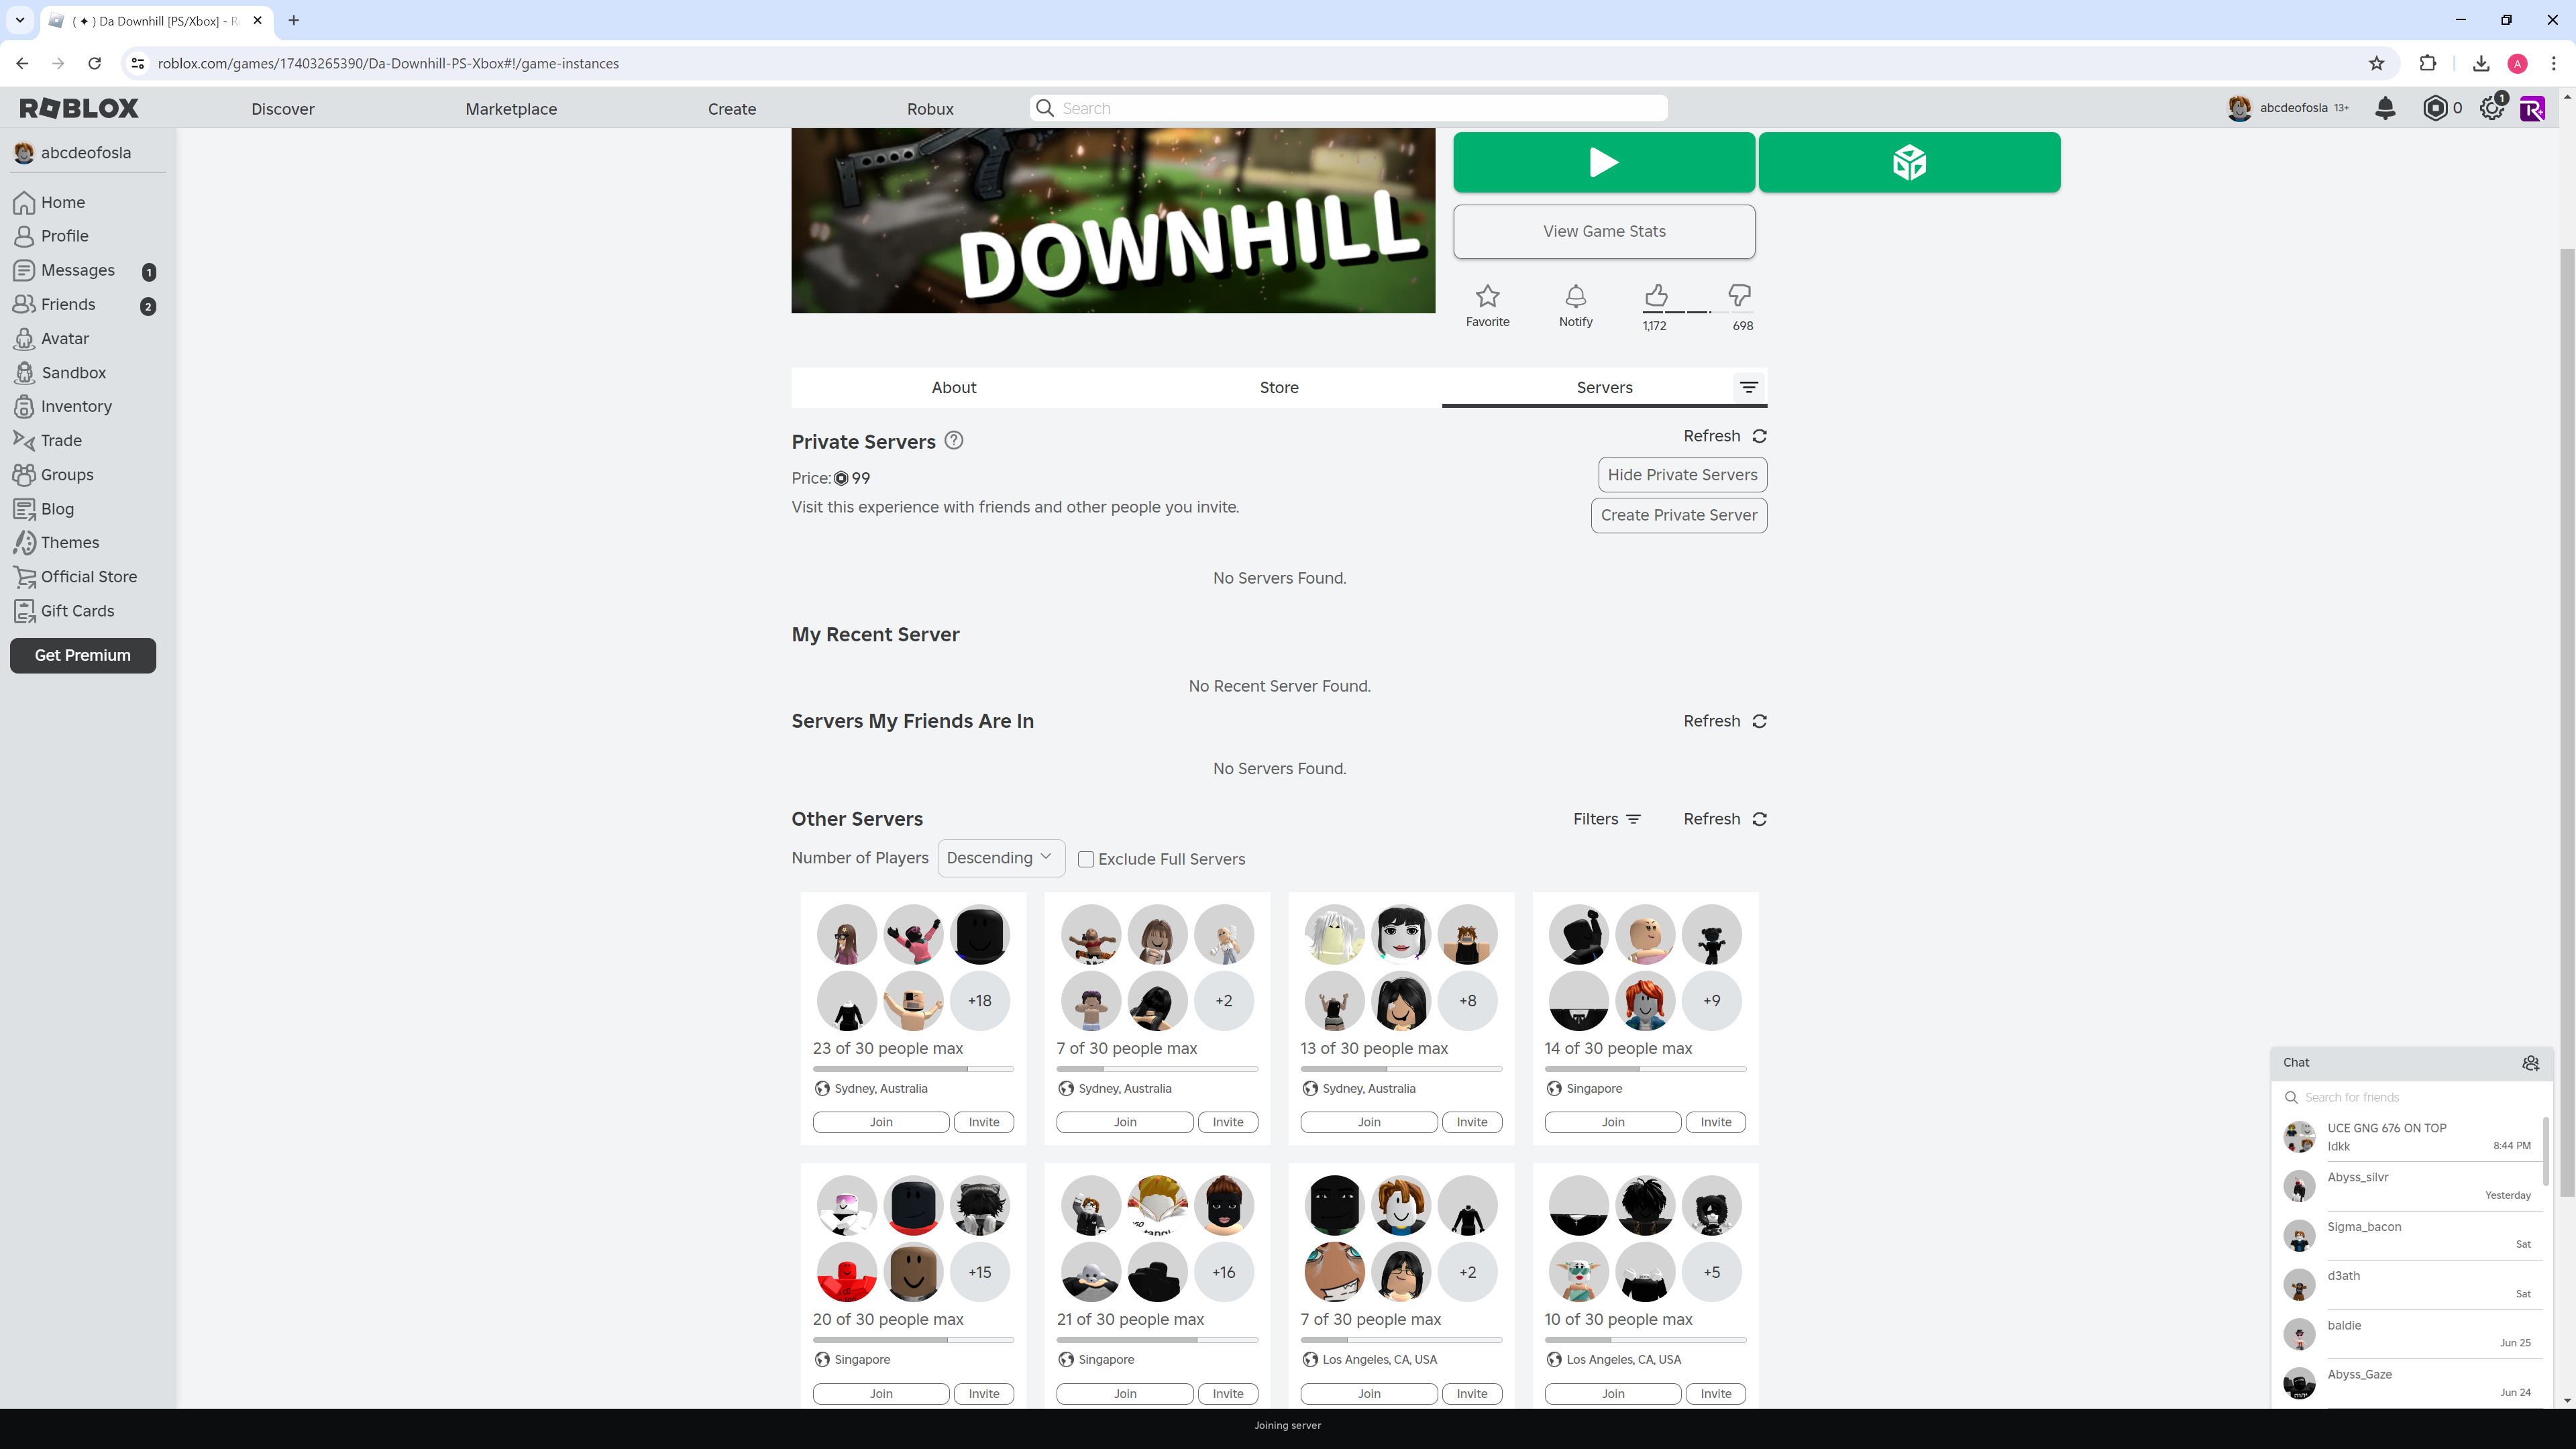Click the 20 of 30 server progress bar

913,1340
